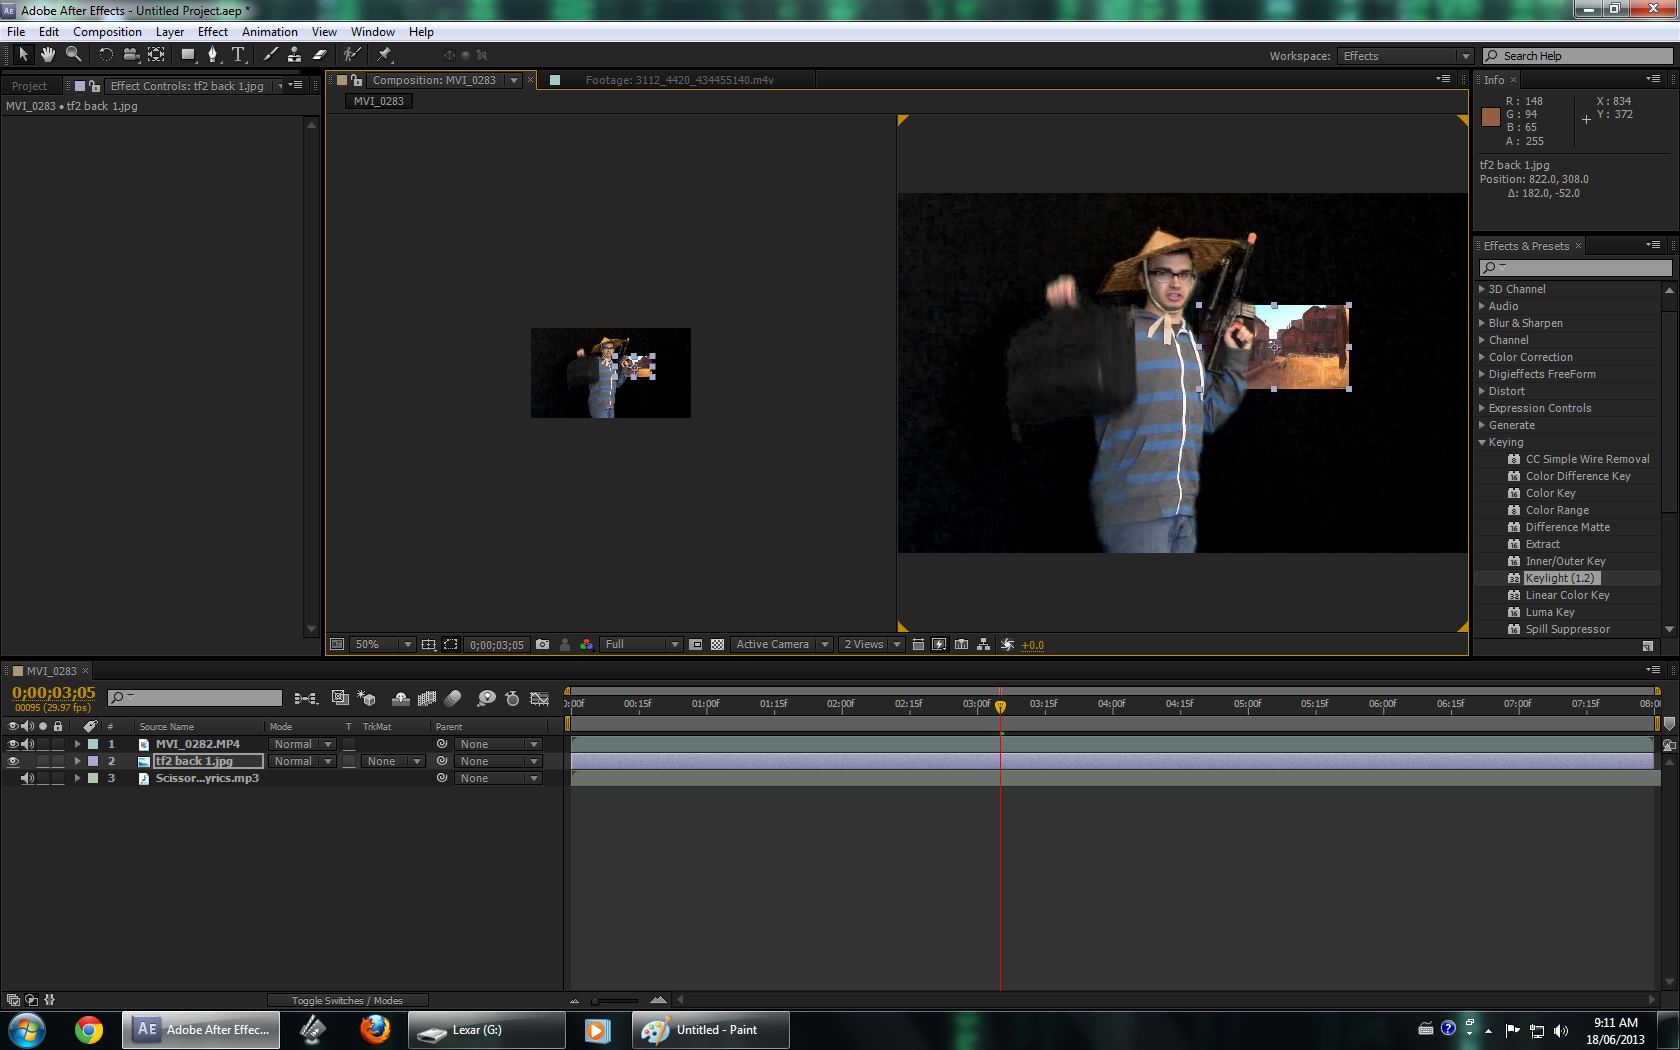The image size is (1680, 1050).
Task: Select the Color Key effect
Action: pyautogui.click(x=1550, y=493)
